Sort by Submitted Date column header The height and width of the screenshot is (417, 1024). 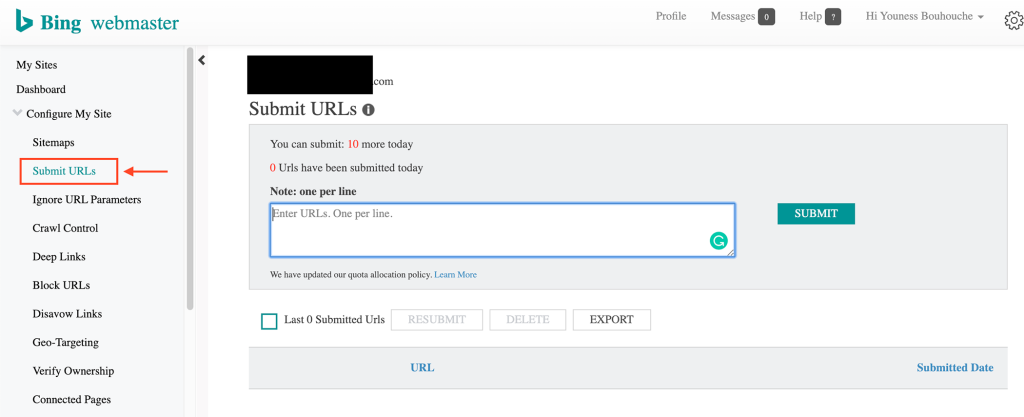(954, 368)
